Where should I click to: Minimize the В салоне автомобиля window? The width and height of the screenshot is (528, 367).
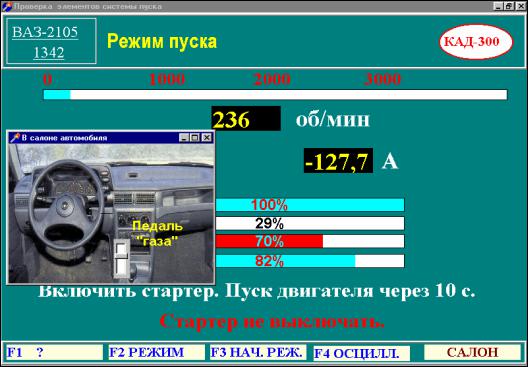[x=184, y=138]
